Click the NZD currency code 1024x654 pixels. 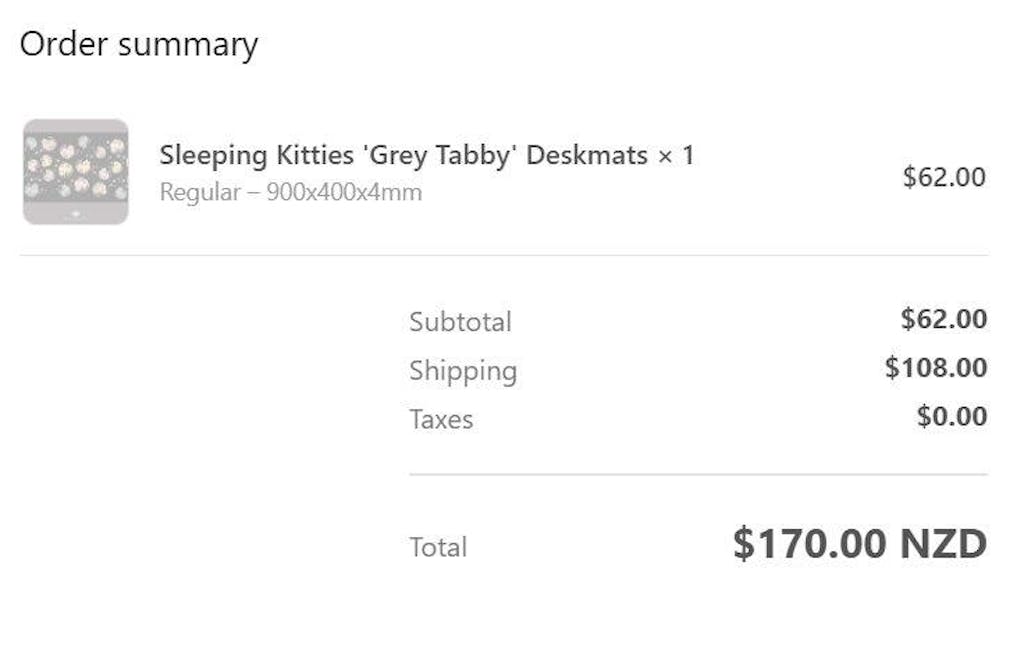[x=943, y=544]
